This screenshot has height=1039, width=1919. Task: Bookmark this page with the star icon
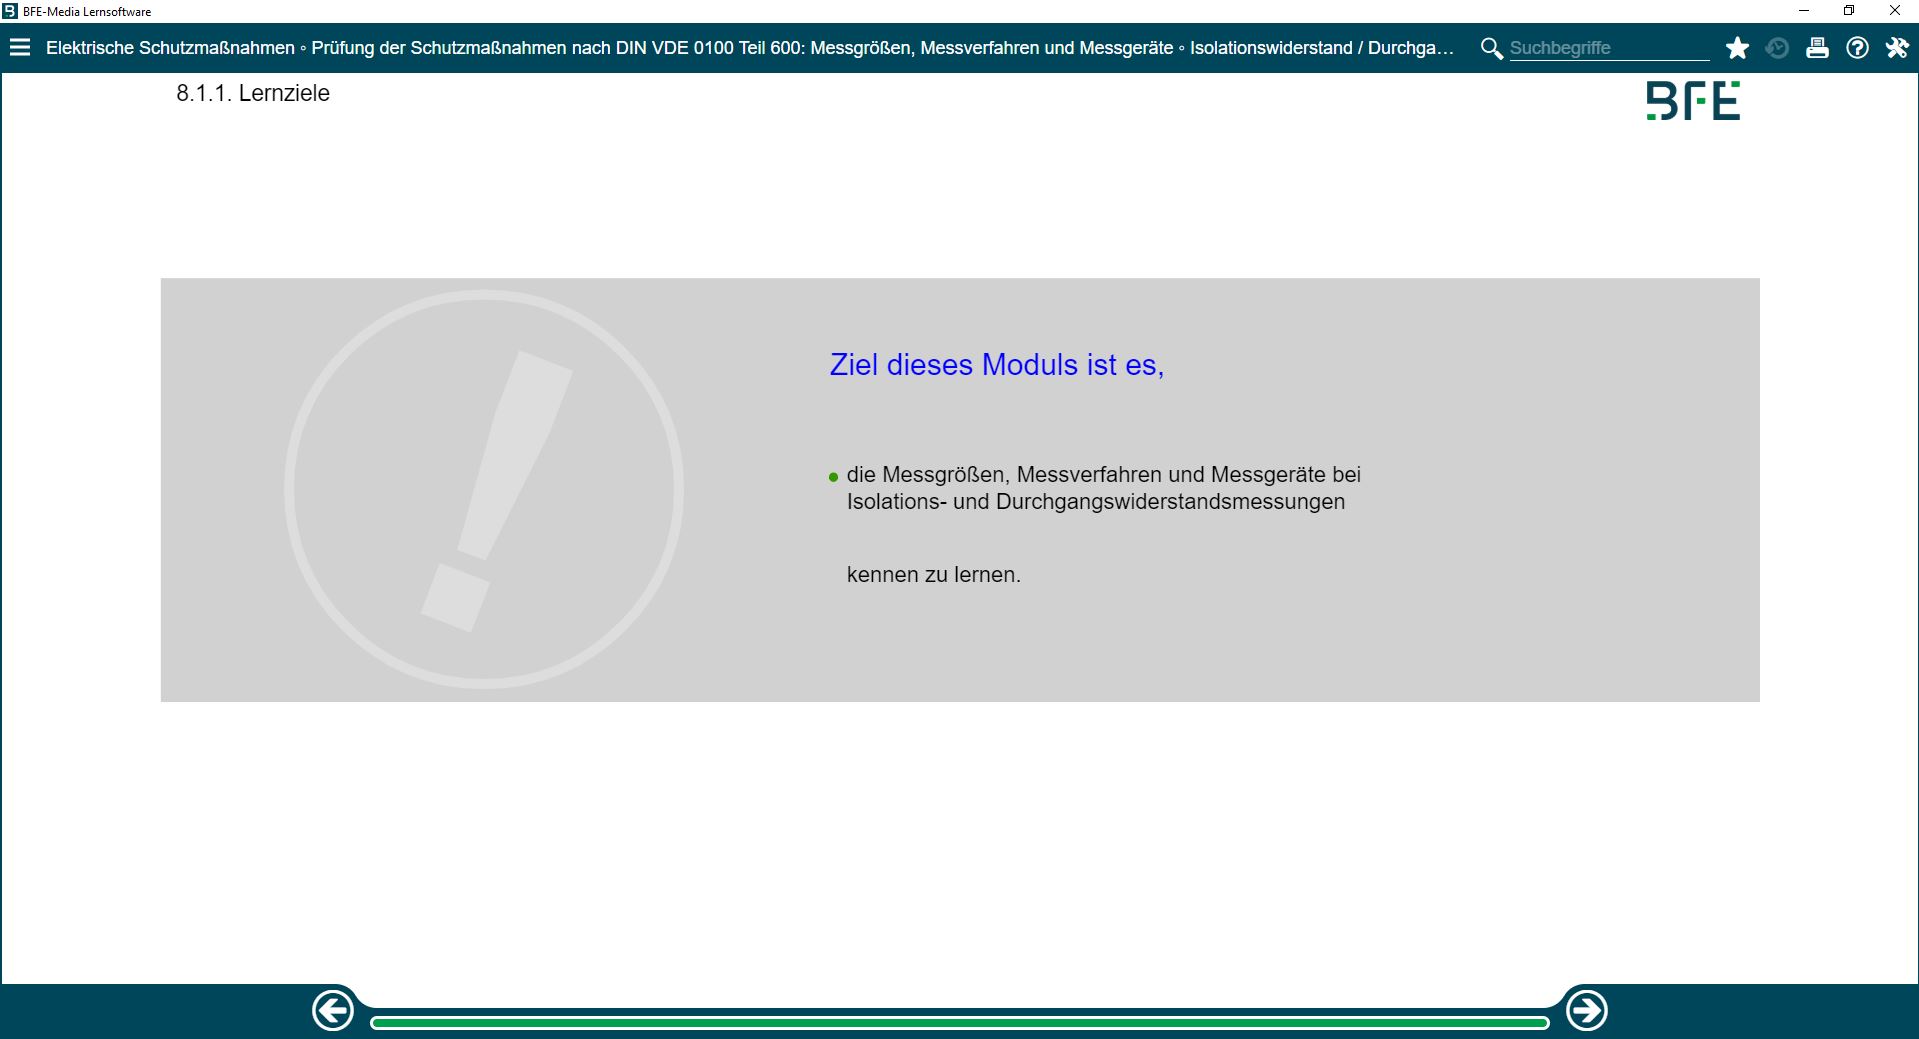pyautogui.click(x=1737, y=47)
